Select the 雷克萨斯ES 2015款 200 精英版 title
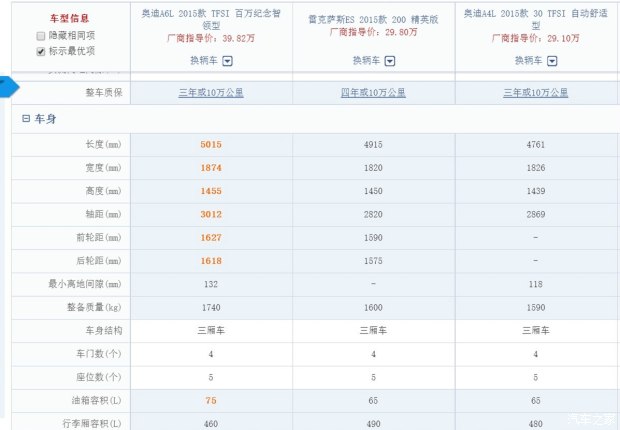The image size is (620, 430). pos(373,19)
